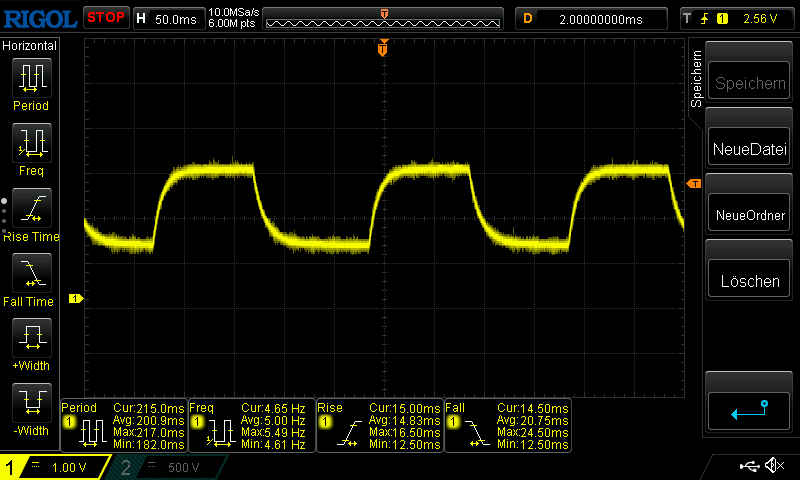Click the Fall measurement result box
The height and width of the screenshot is (480, 800).
click(508, 425)
